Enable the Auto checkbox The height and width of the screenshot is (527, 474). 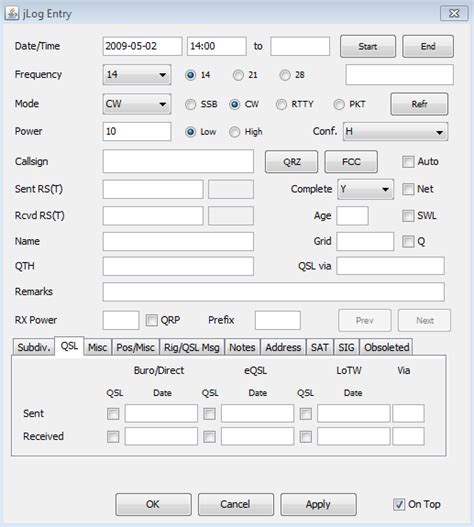point(408,162)
